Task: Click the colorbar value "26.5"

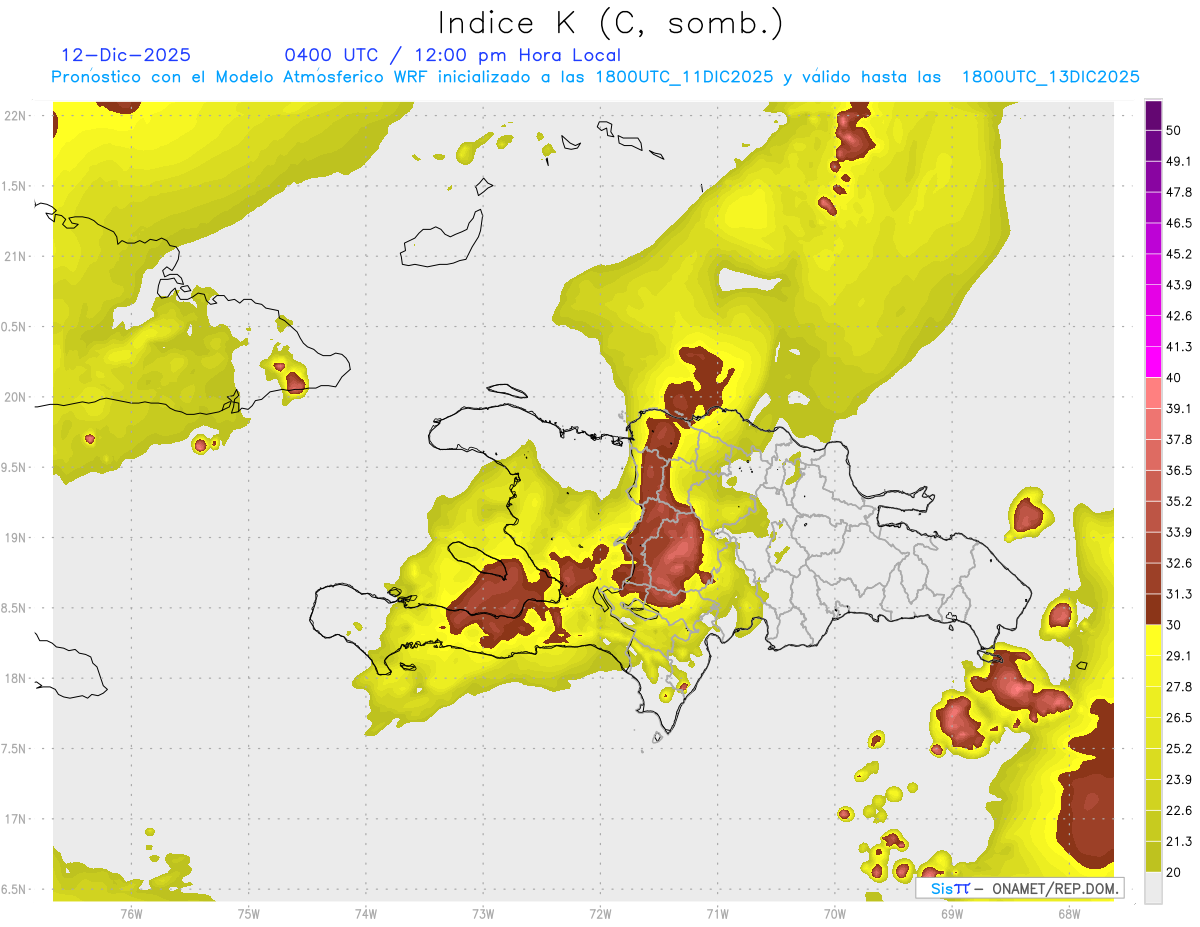Action: 1179,718
